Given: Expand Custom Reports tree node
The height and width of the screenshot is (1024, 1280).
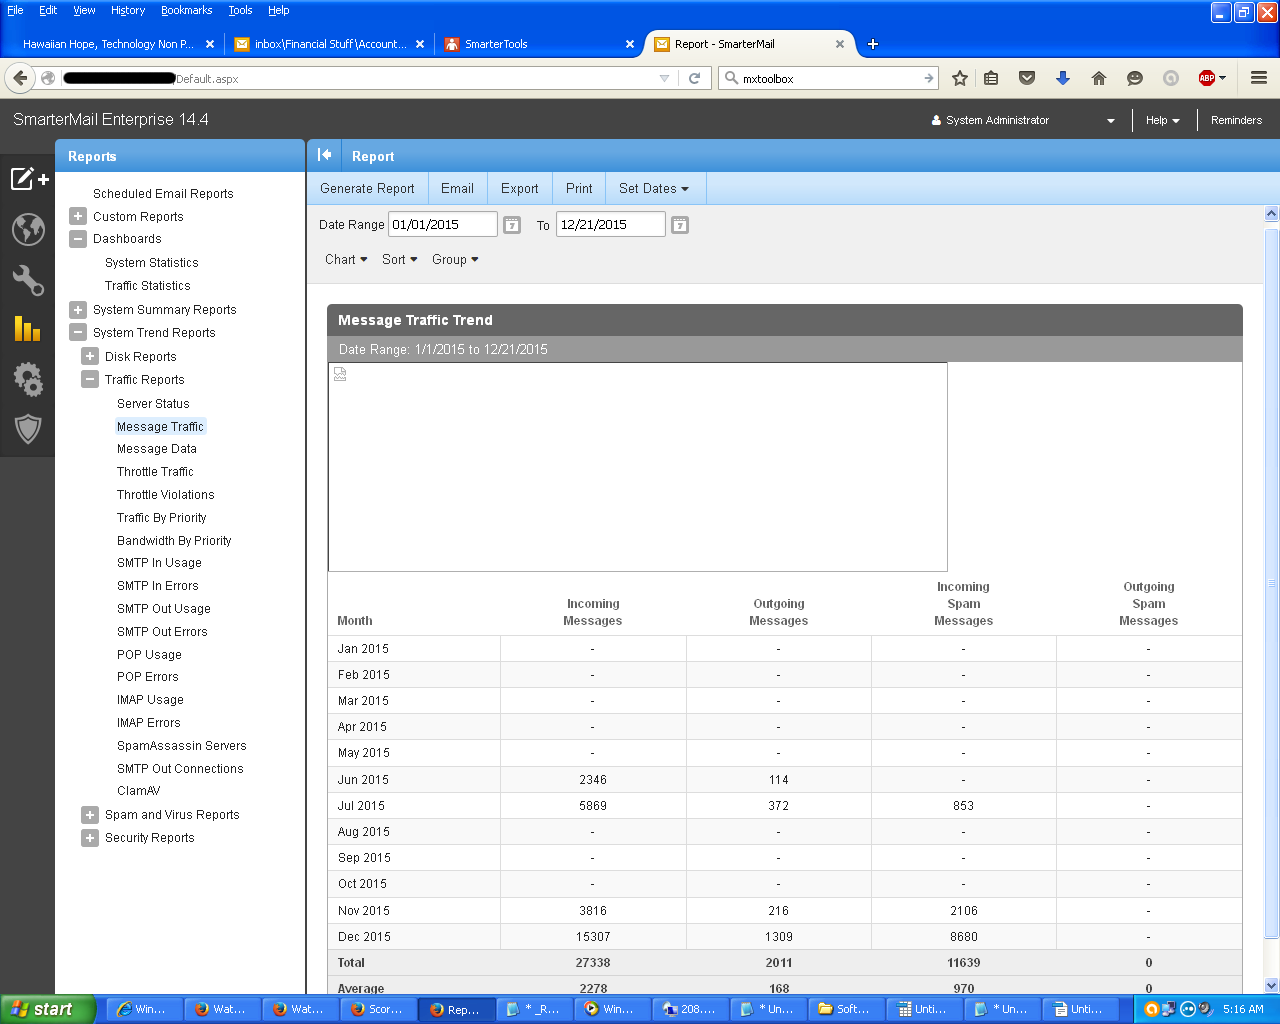Looking at the screenshot, I should tap(78, 216).
